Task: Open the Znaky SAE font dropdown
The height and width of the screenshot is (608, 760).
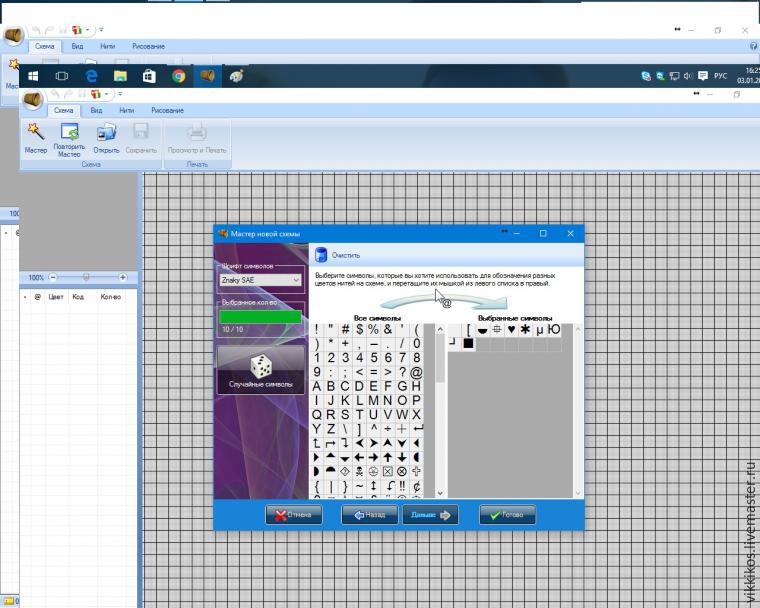Action: (260, 280)
